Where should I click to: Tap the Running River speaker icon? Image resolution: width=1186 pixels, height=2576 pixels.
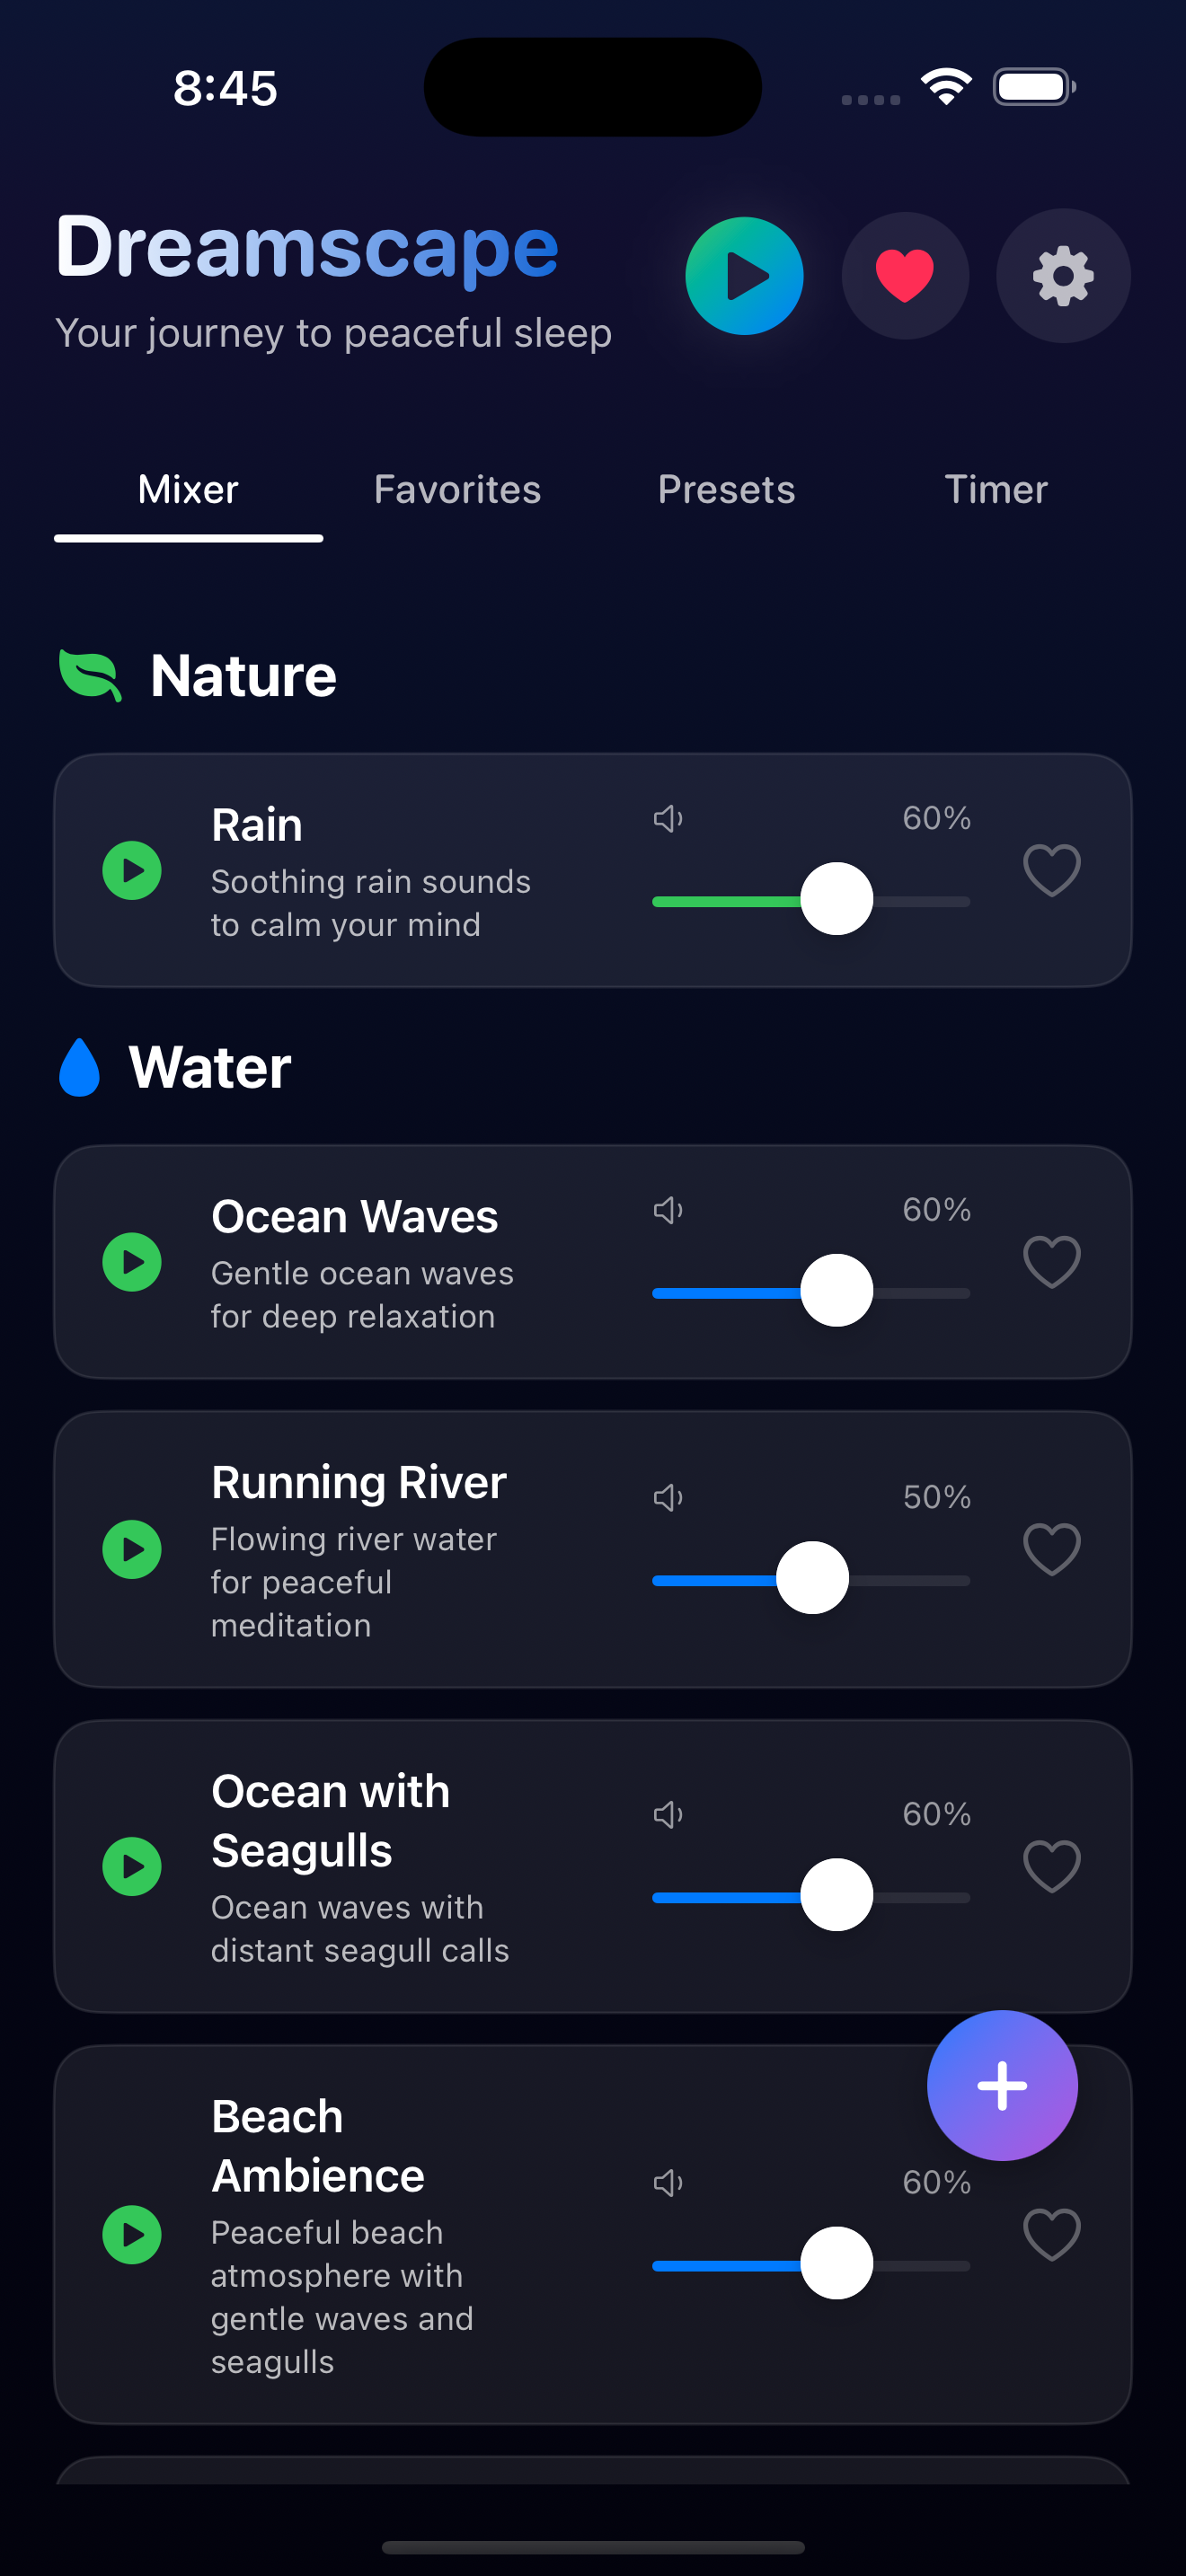click(668, 1497)
